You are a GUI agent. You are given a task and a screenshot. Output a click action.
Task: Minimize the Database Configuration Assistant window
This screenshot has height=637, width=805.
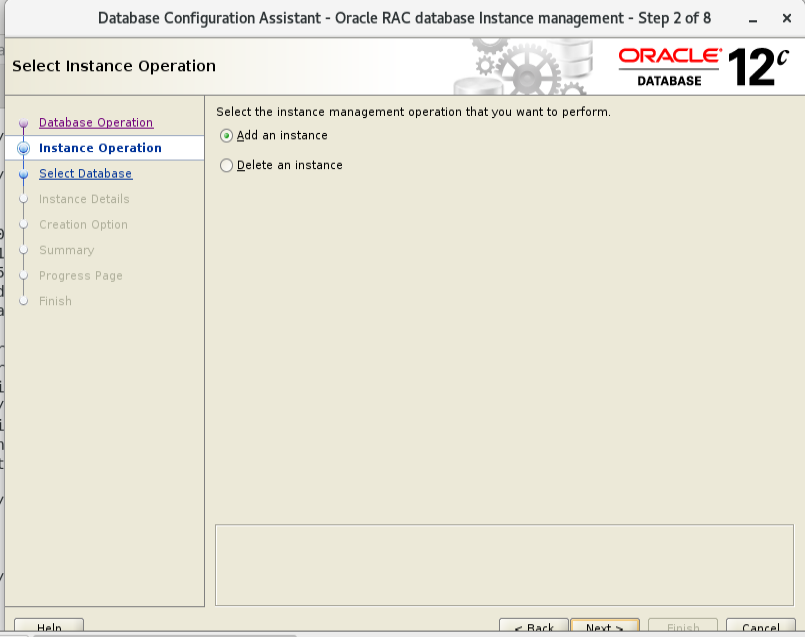(753, 20)
